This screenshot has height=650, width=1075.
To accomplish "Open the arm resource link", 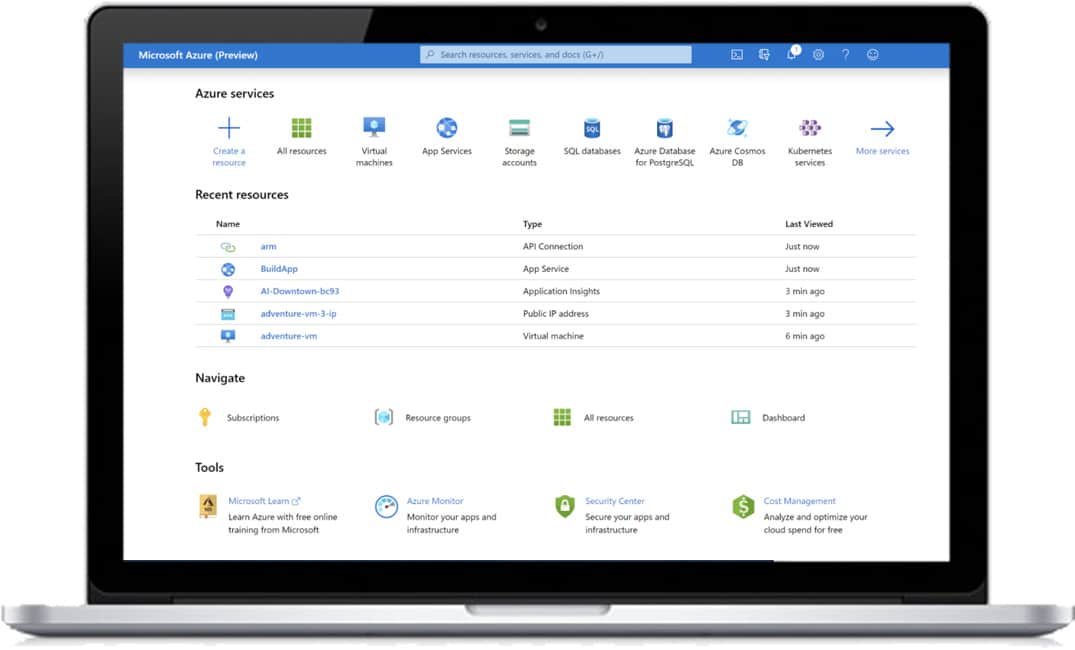I will (269, 247).
